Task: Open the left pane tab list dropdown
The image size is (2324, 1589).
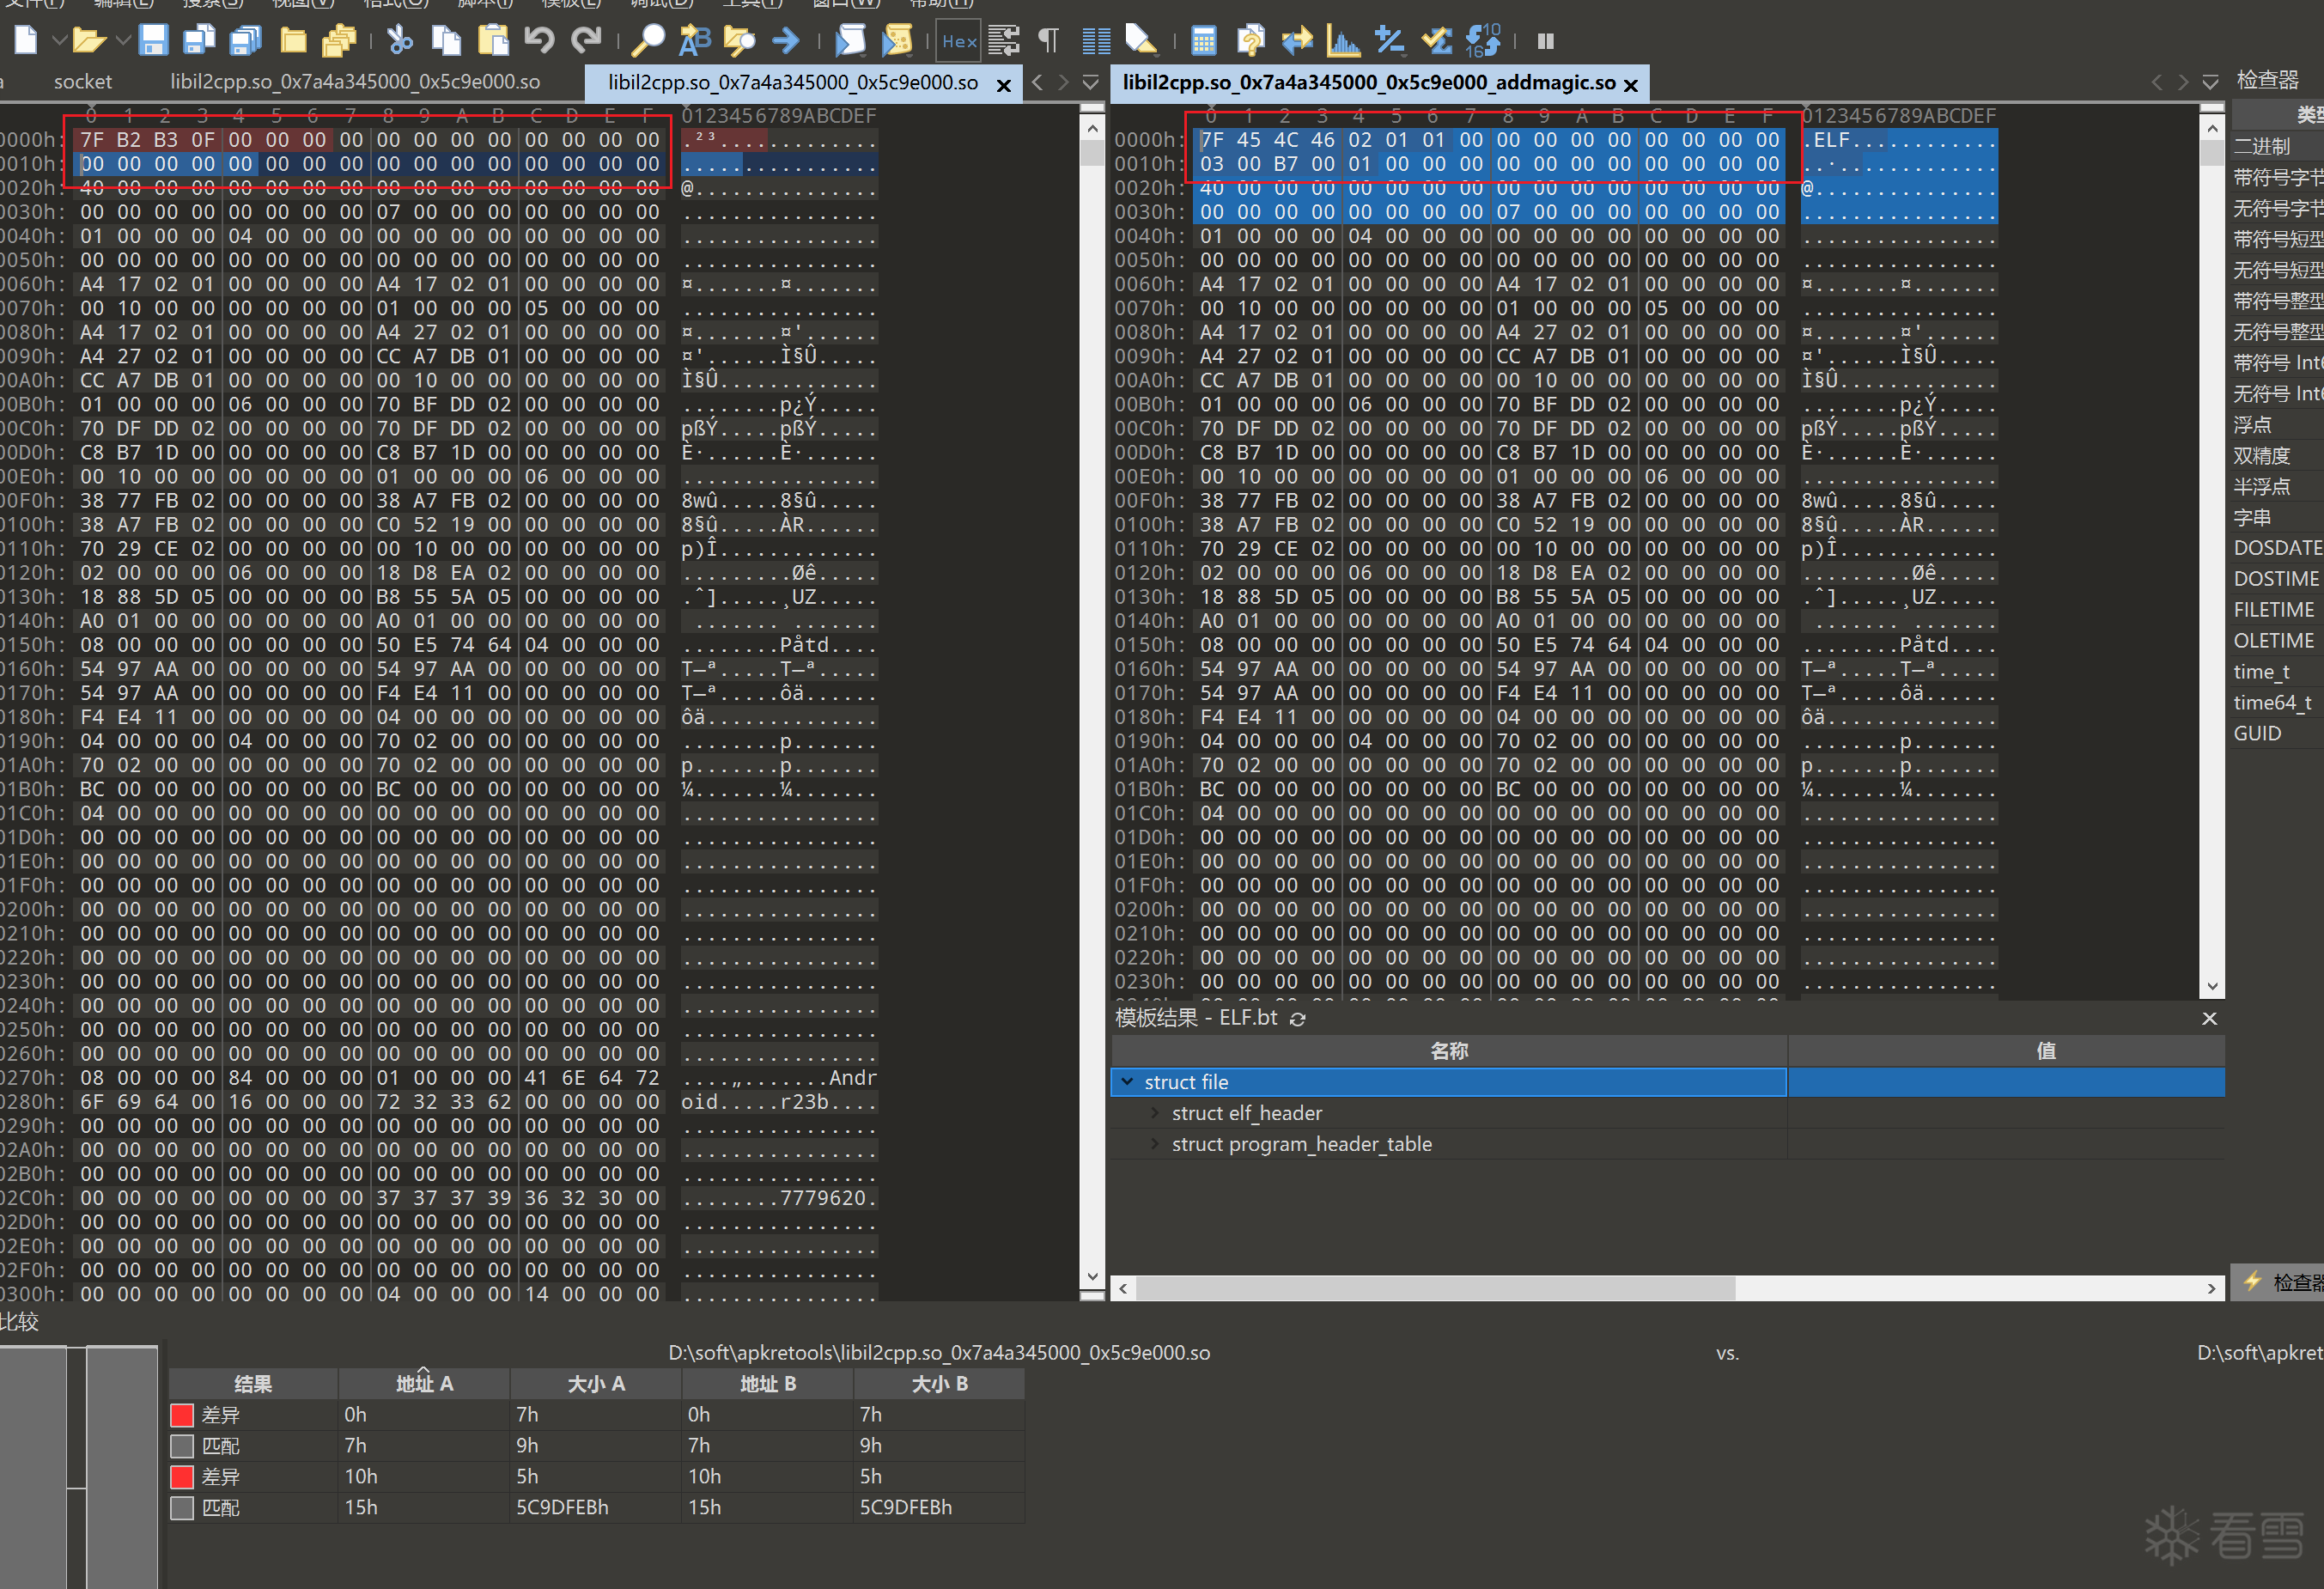Action: [1091, 82]
